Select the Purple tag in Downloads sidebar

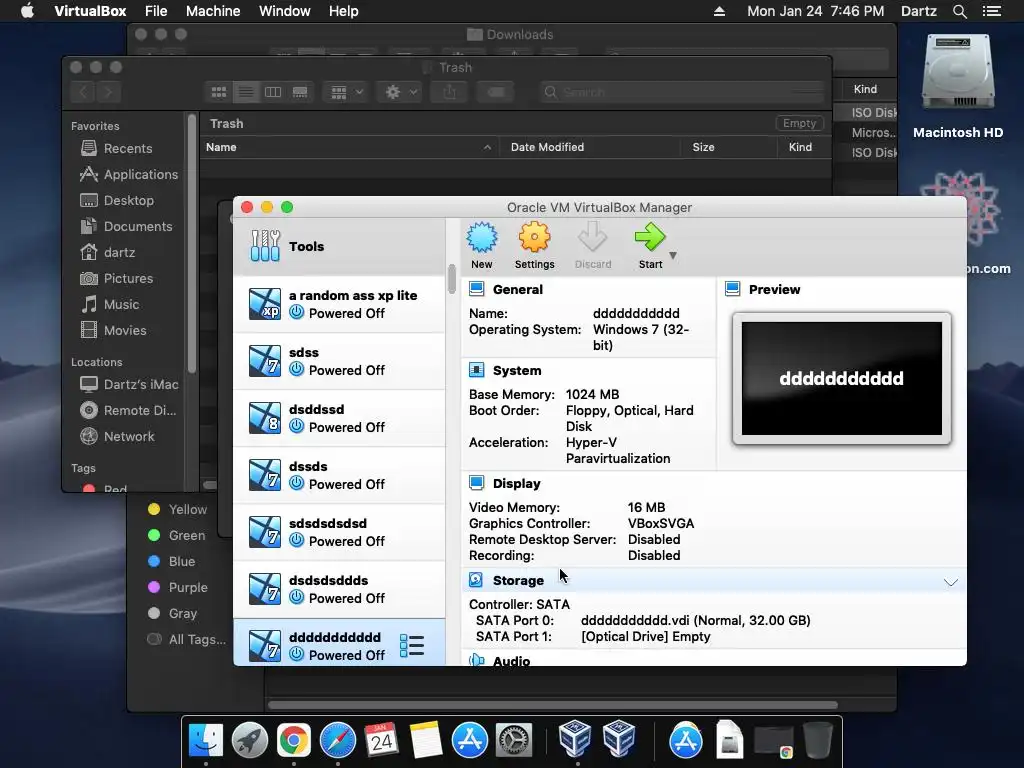[178, 587]
